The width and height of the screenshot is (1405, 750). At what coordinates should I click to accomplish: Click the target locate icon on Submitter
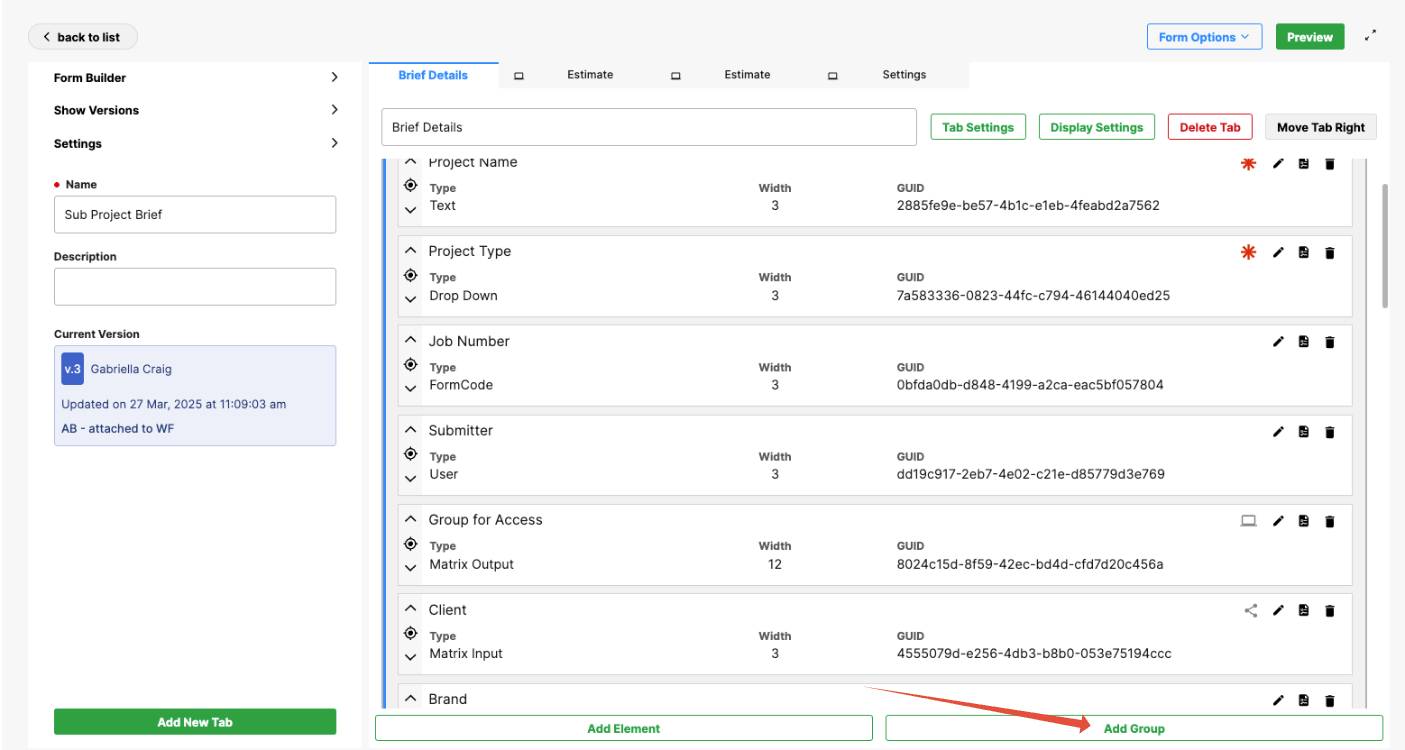pyautogui.click(x=410, y=454)
